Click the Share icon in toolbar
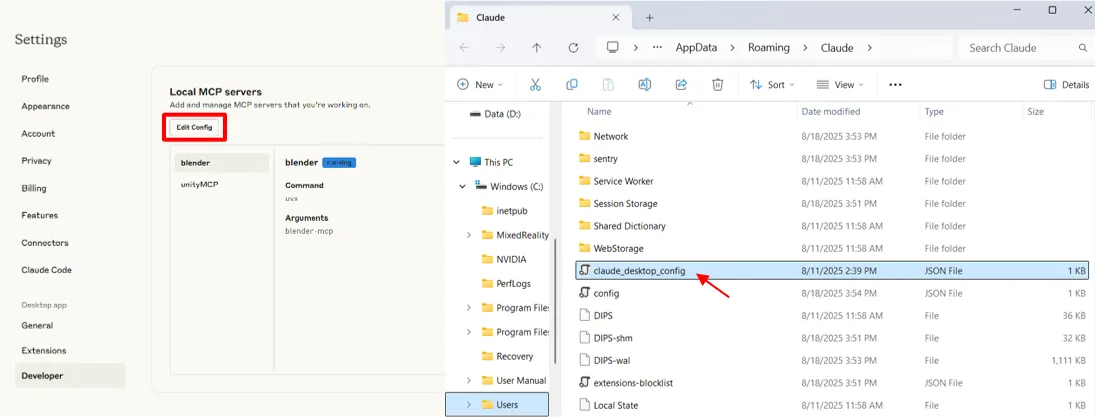 tap(681, 85)
